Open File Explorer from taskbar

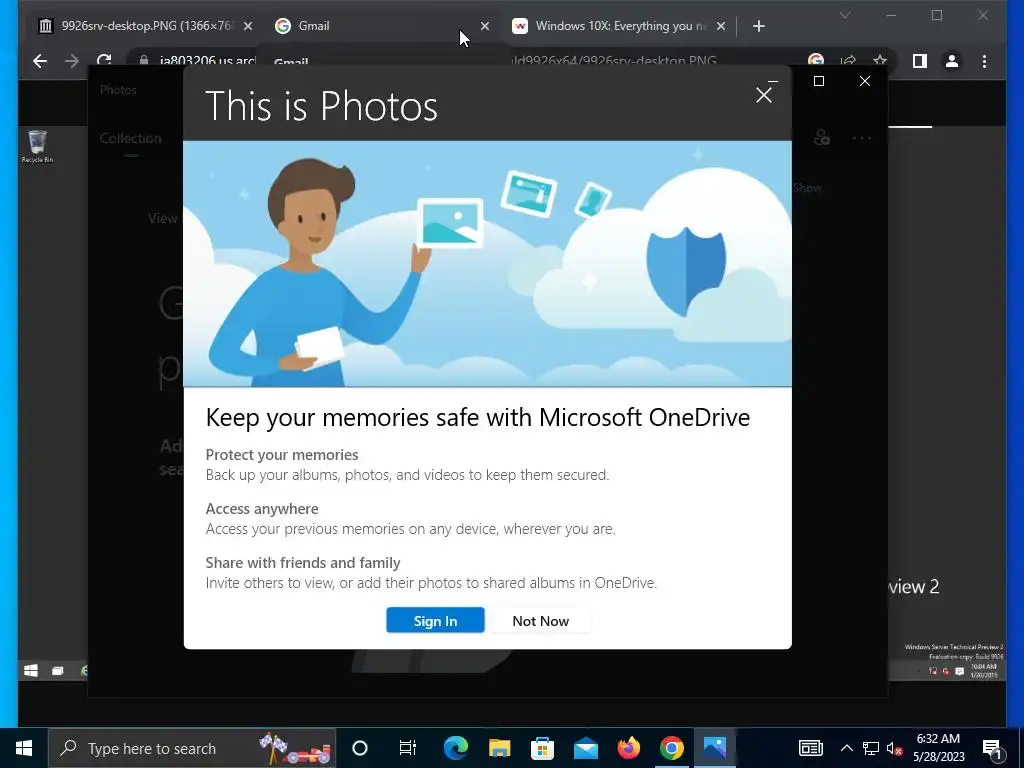(500, 748)
